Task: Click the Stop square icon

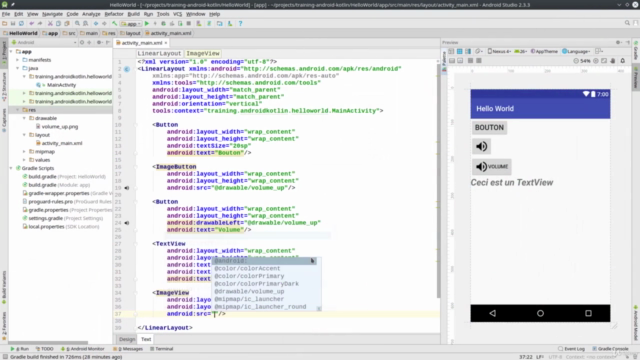Action: (189, 24)
